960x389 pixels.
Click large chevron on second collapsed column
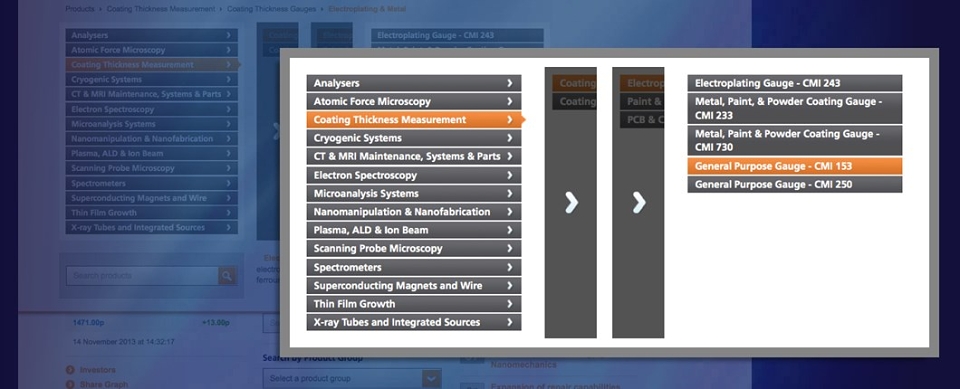[x=639, y=203]
